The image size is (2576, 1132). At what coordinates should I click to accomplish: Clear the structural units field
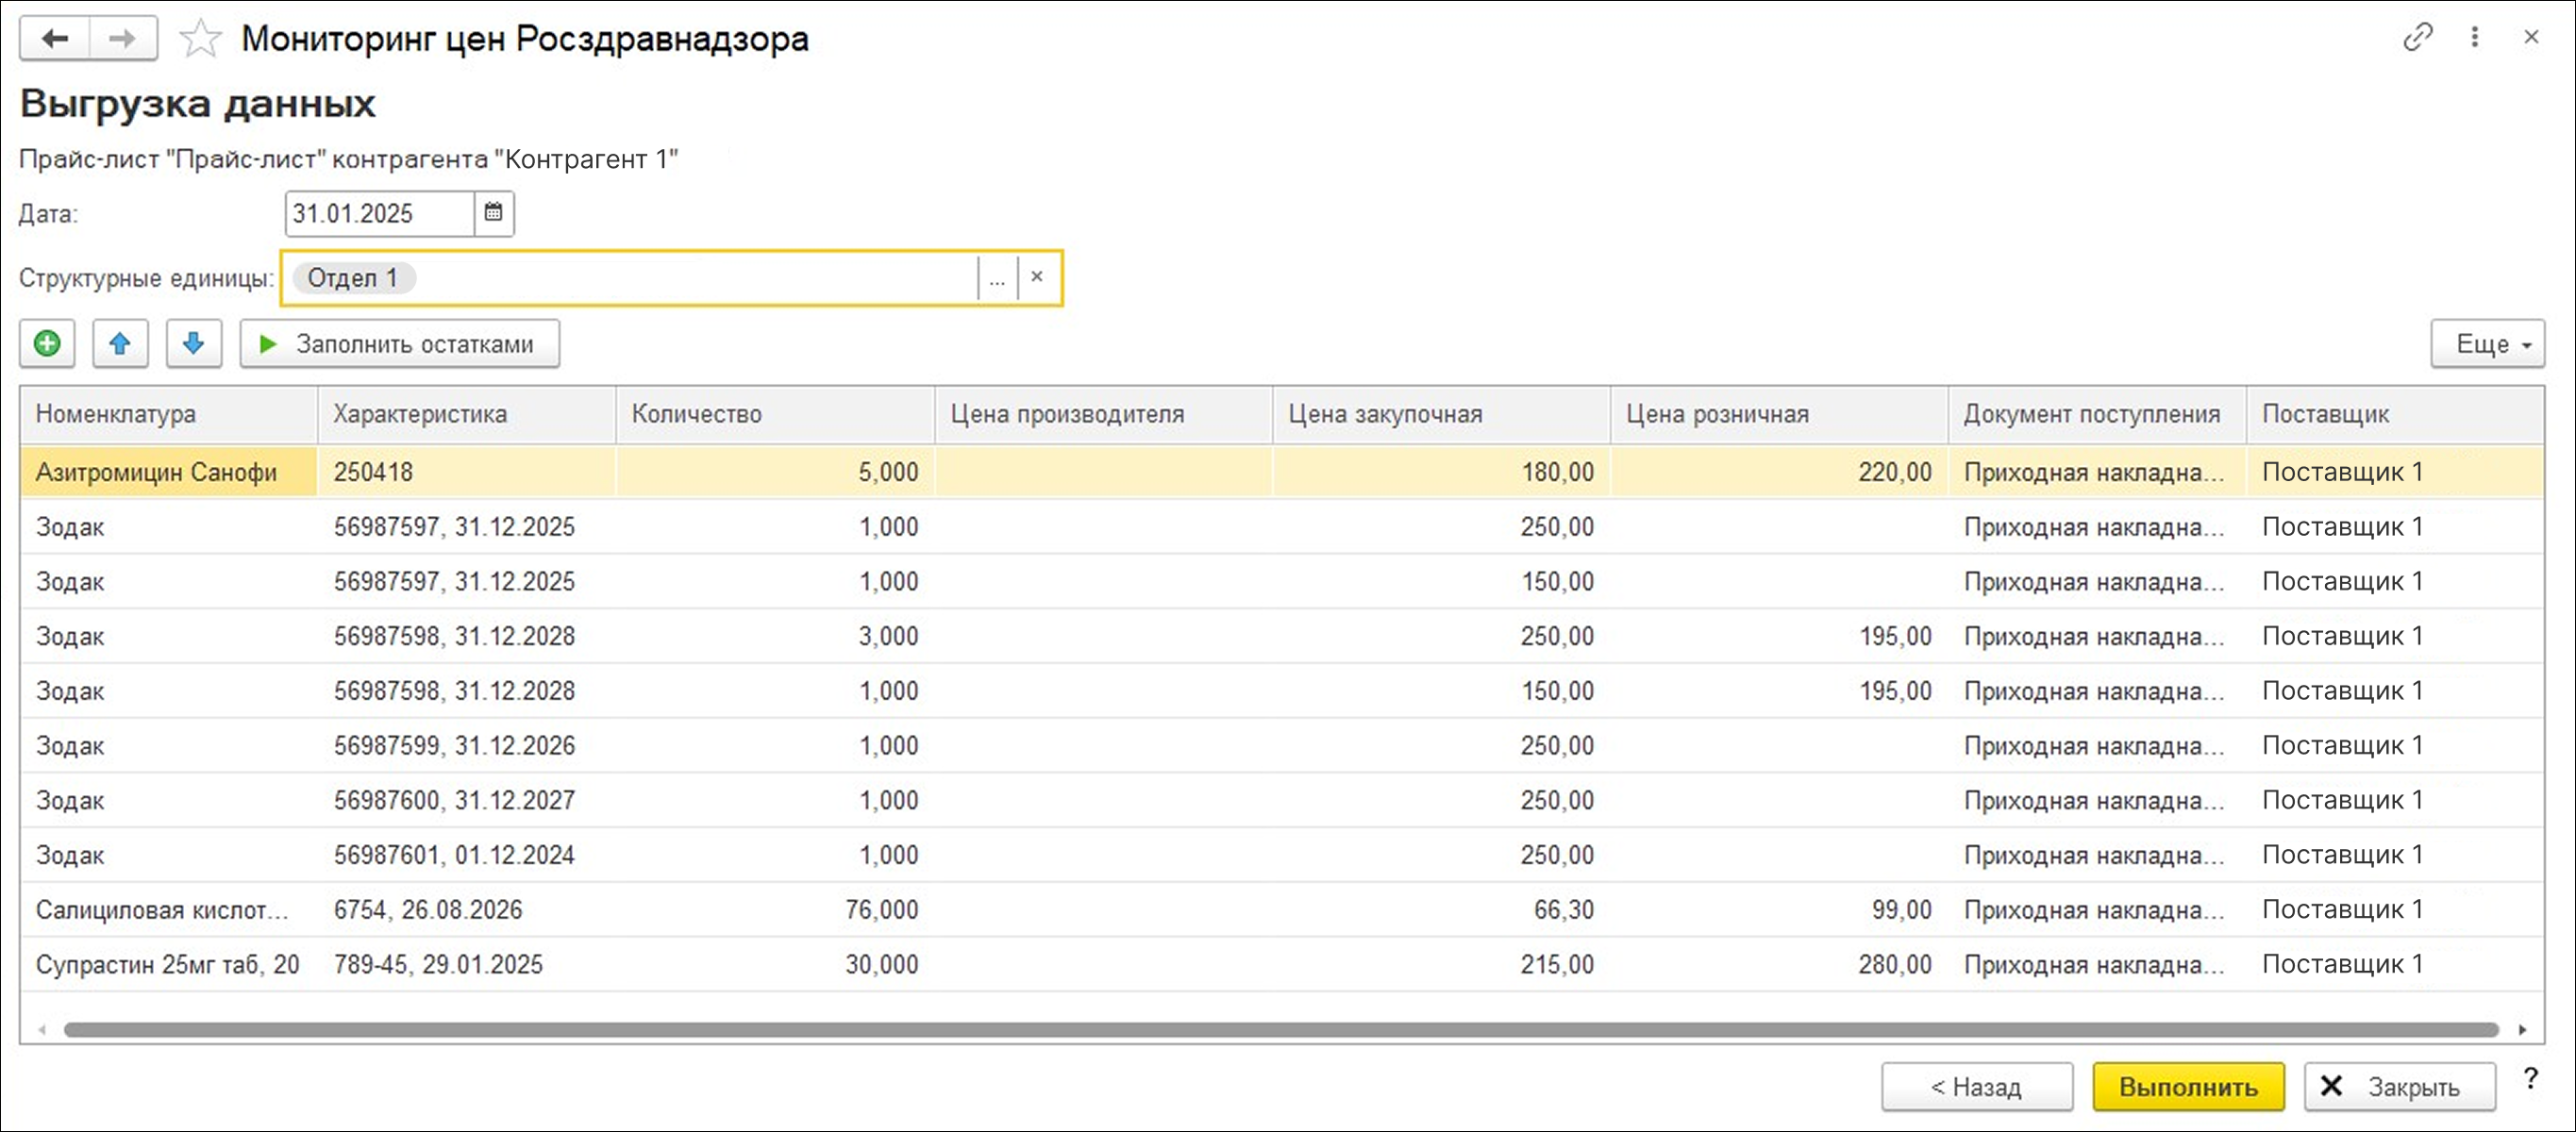point(1037,277)
